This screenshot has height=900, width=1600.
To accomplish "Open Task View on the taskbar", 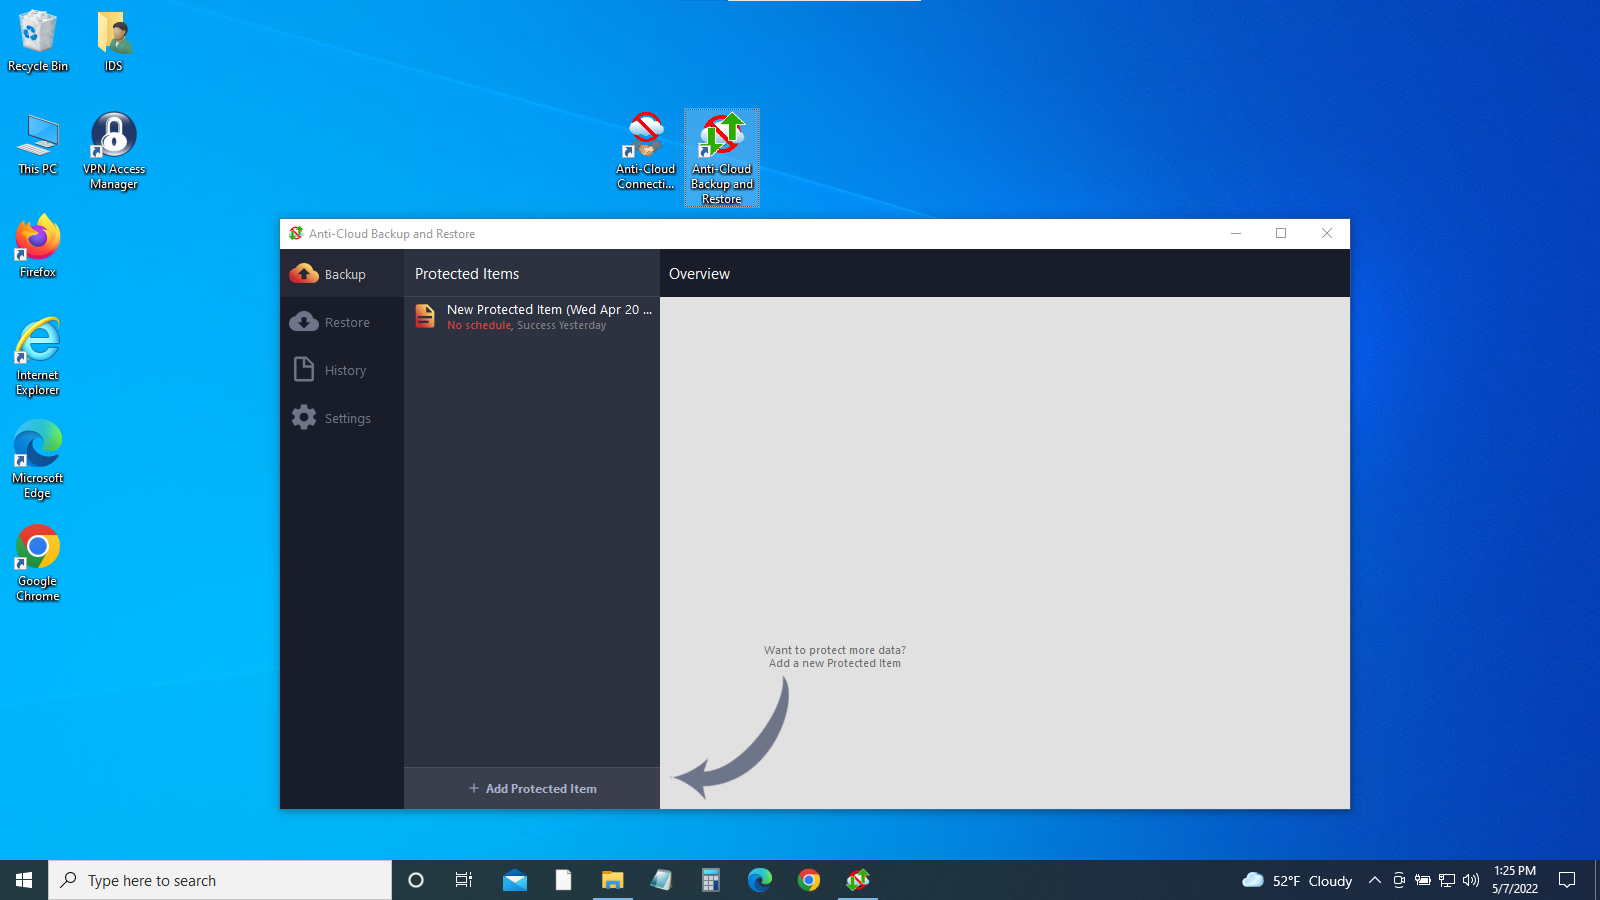I will [x=464, y=880].
